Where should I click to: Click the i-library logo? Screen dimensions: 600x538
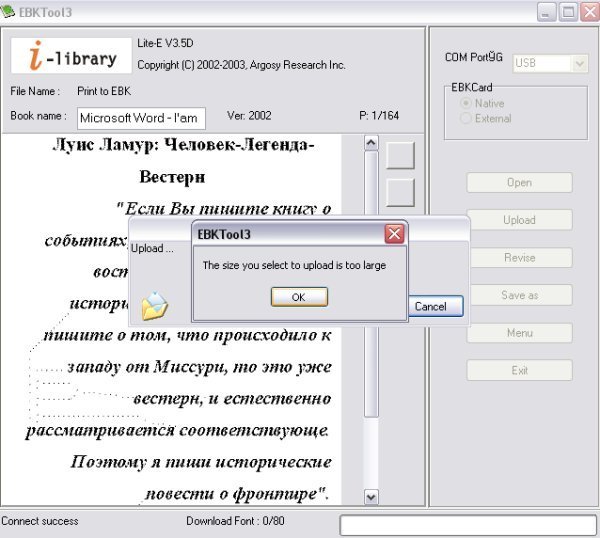71,56
